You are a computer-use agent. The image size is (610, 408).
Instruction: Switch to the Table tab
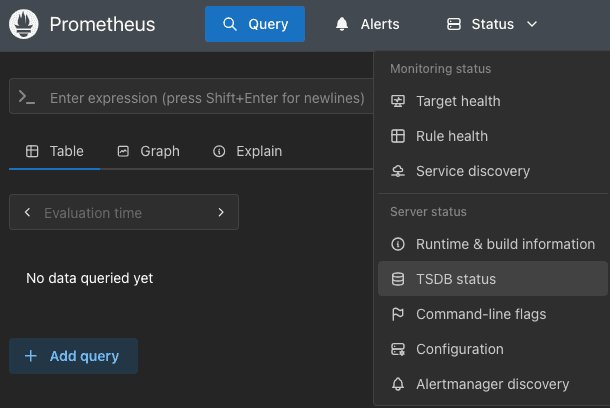coord(54,151)
